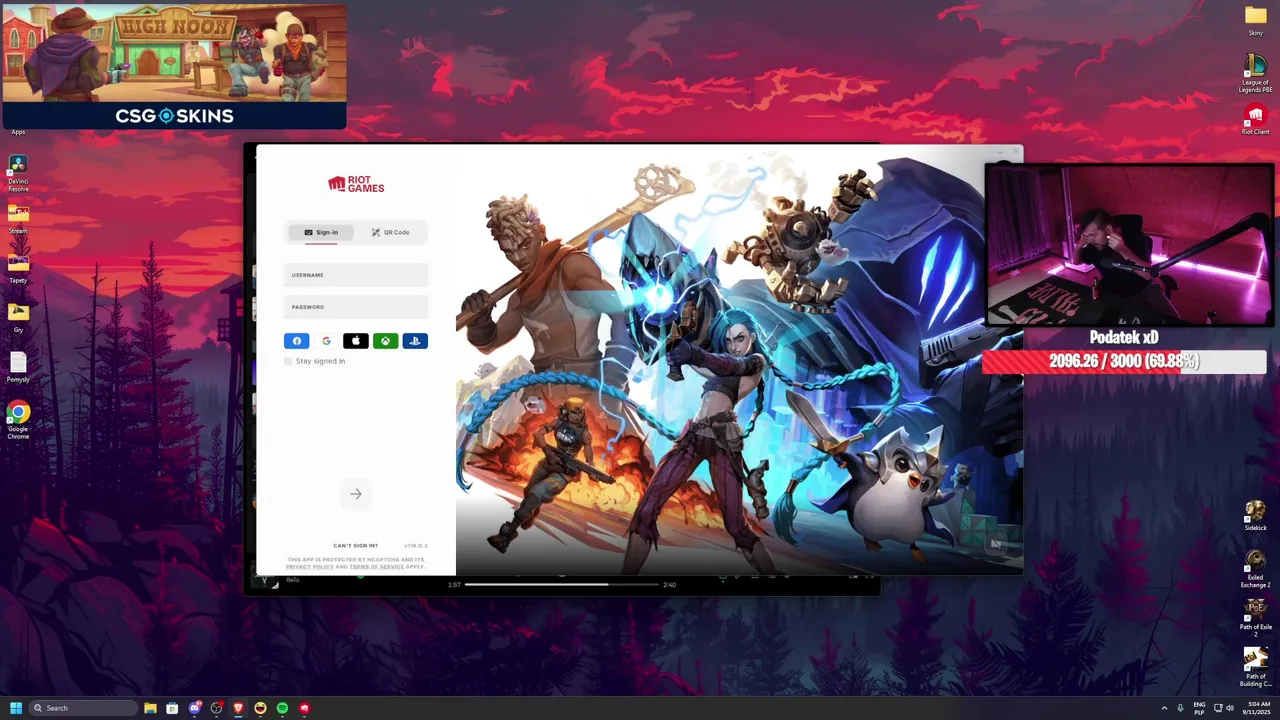Tick the Stay signed in checkbox
This screenshot has width=1280, height=720.
[288, 361]
